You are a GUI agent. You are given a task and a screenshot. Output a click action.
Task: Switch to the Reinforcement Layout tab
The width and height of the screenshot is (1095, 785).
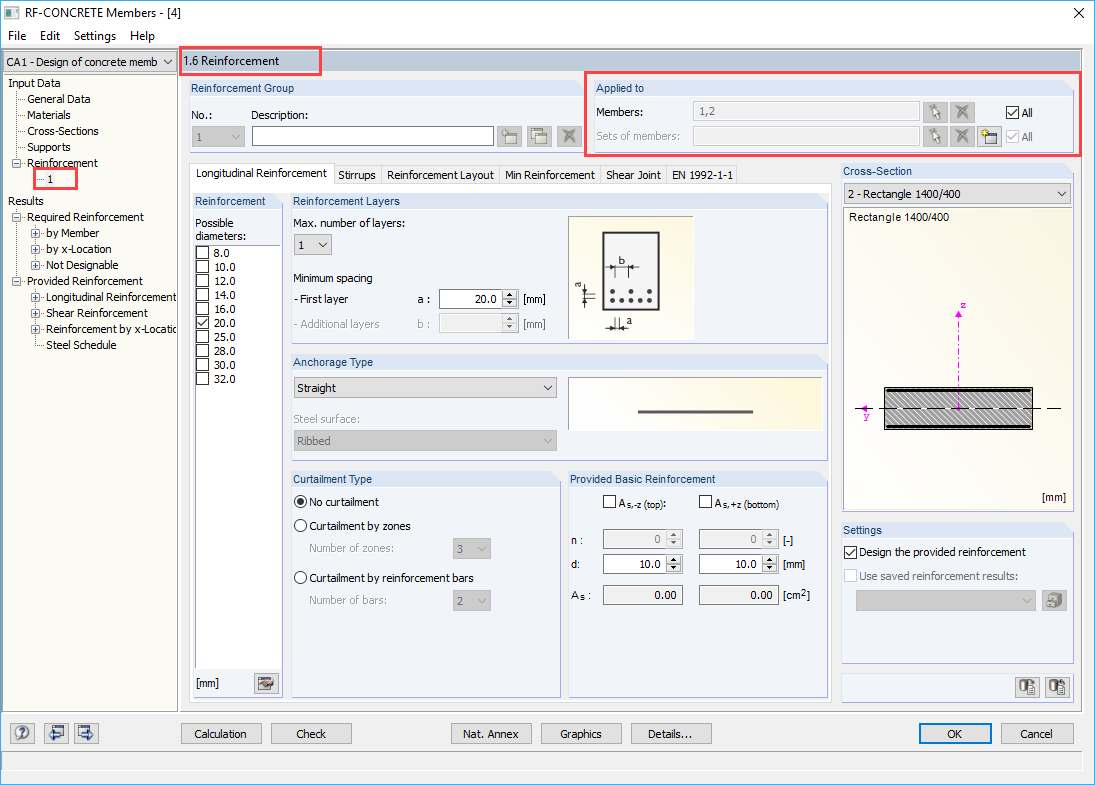click(441, 175)
